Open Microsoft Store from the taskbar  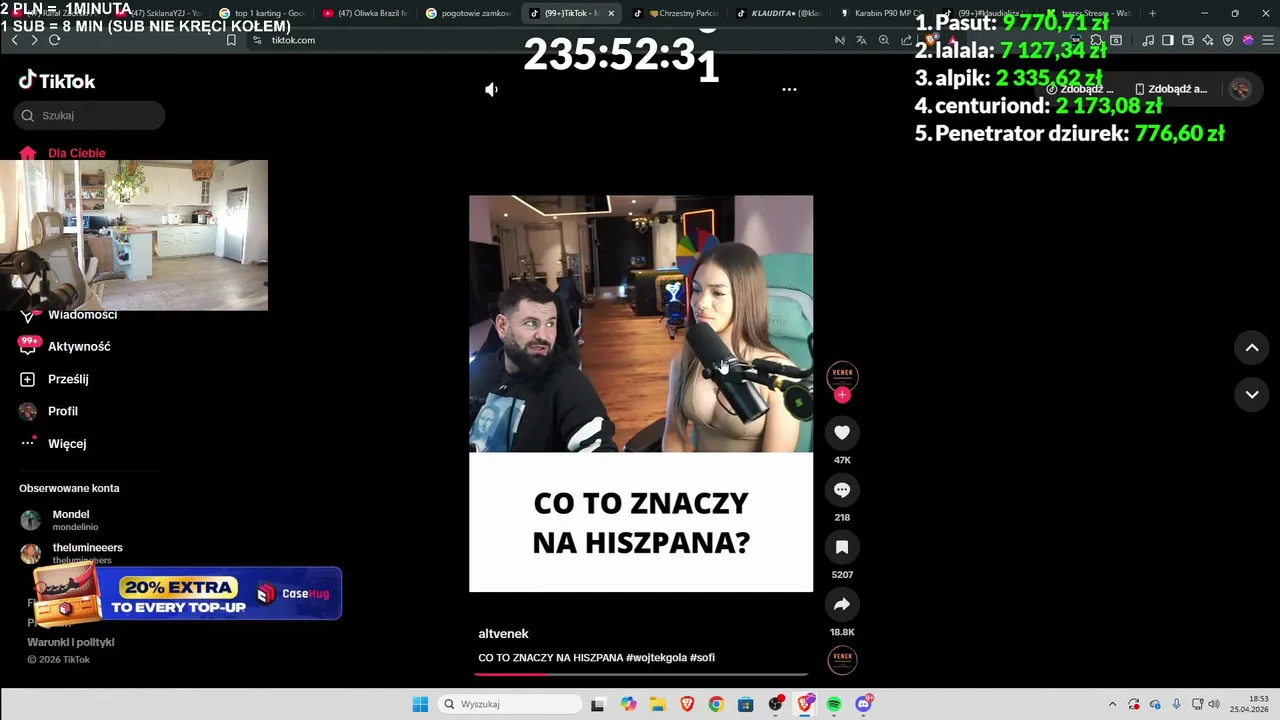745,704
